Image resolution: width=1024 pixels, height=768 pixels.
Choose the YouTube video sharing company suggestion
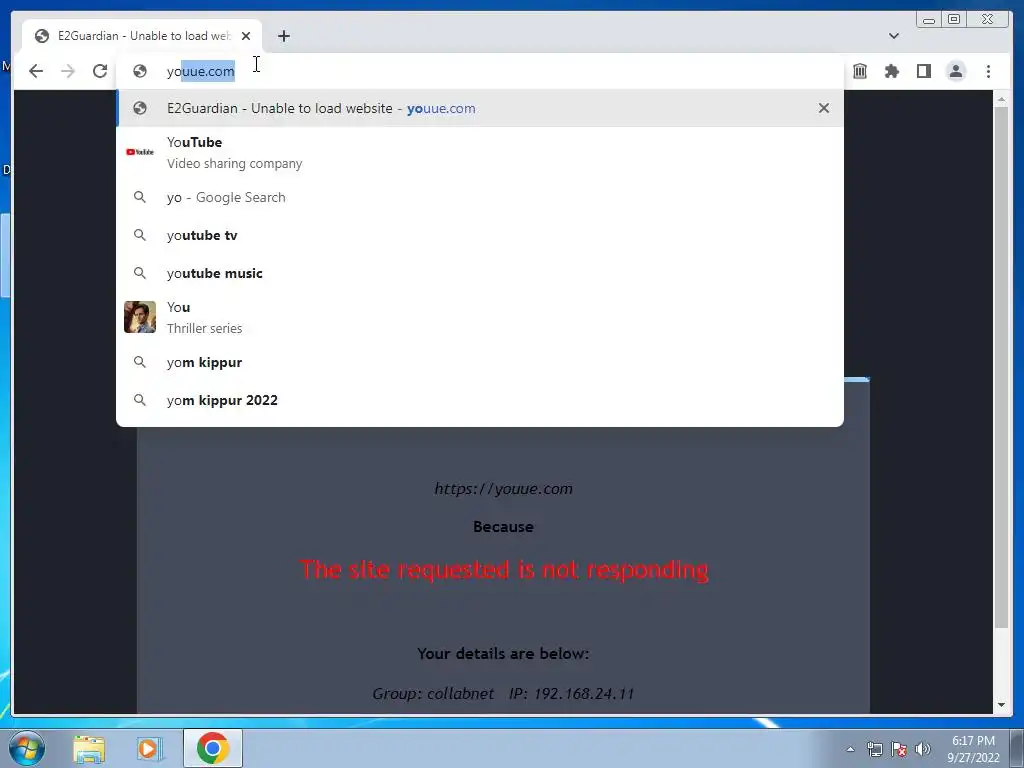point(480,152)
